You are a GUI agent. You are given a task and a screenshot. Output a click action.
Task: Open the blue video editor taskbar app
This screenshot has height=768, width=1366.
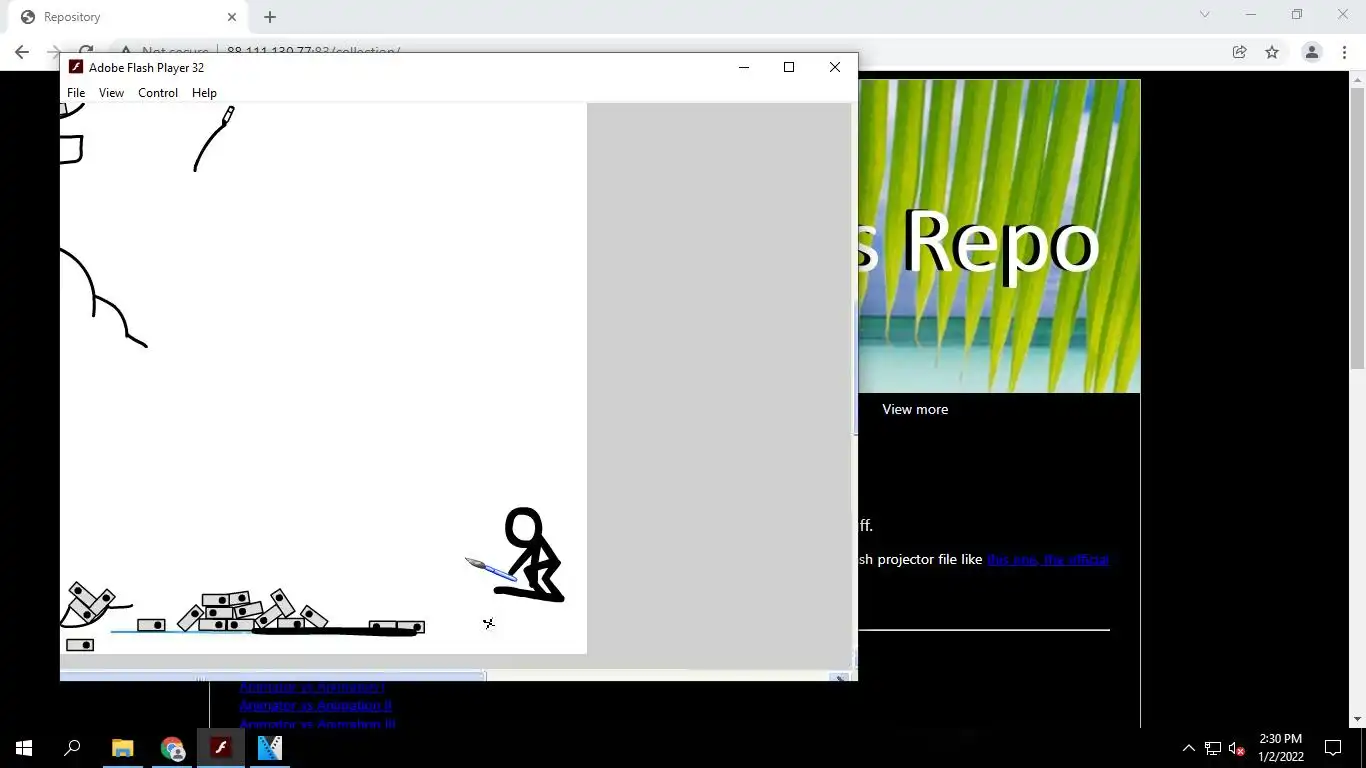pyautogui.click(x=270, y=748)
